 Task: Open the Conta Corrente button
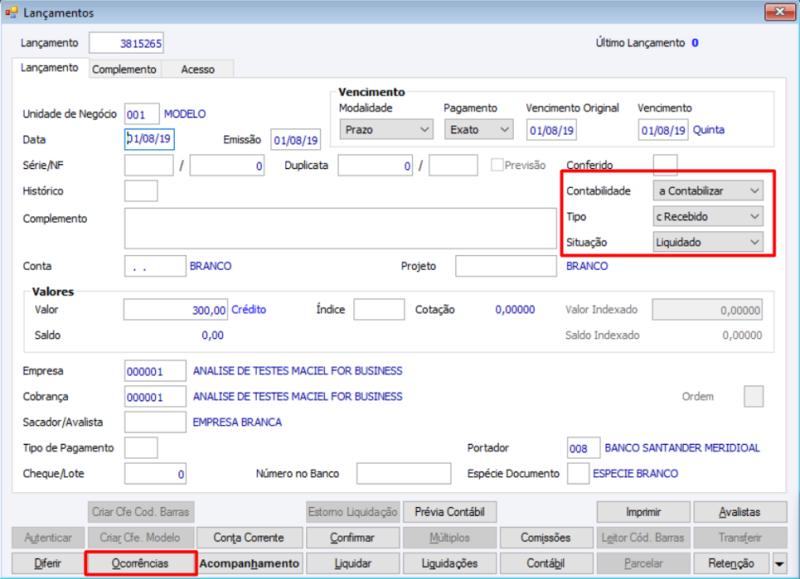click(x=249, y=538)
